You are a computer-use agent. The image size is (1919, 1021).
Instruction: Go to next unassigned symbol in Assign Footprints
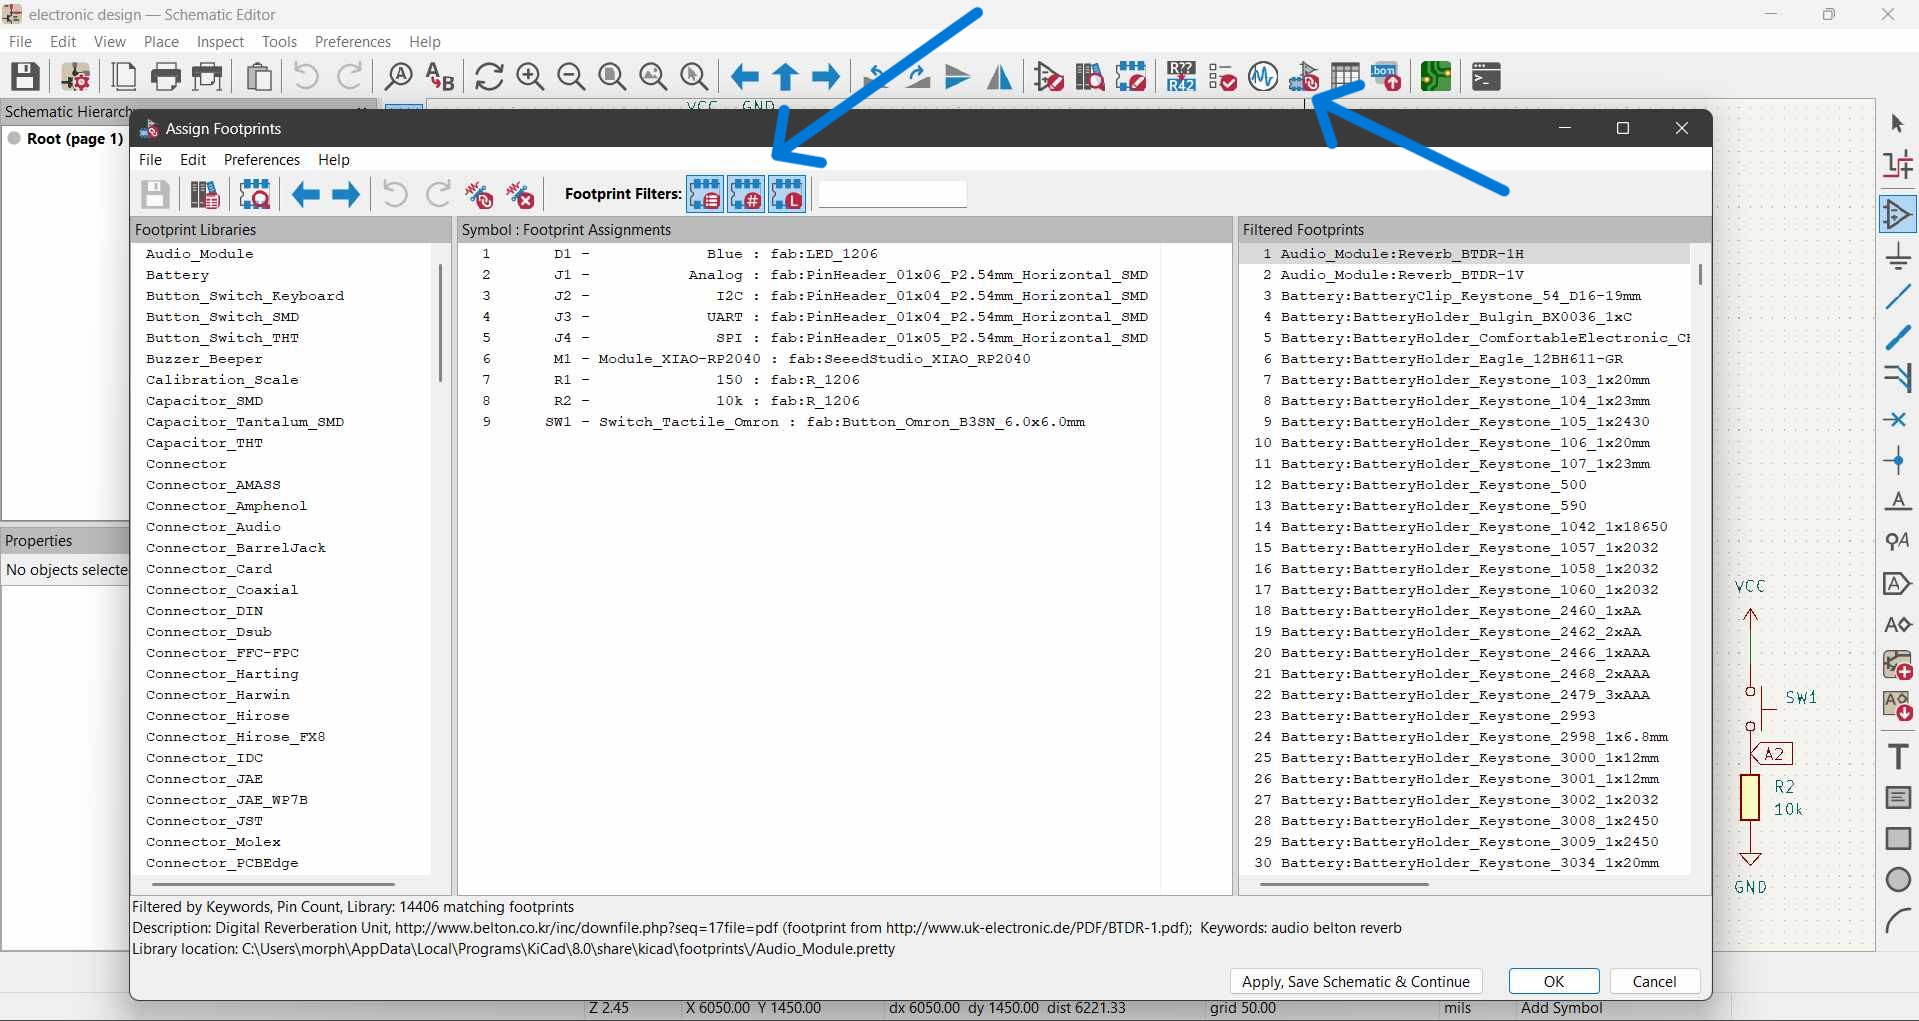(346, 194)
